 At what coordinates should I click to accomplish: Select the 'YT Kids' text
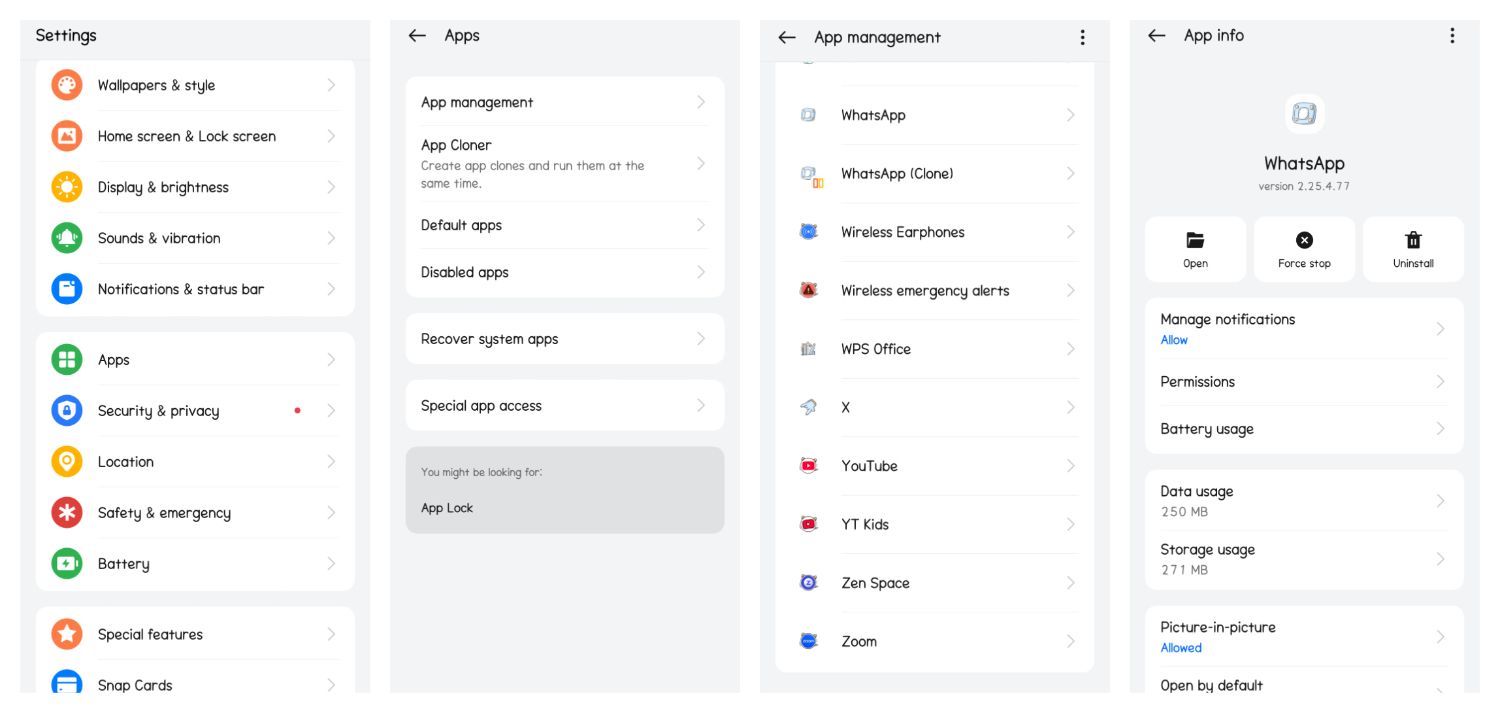tap(865, 524)
